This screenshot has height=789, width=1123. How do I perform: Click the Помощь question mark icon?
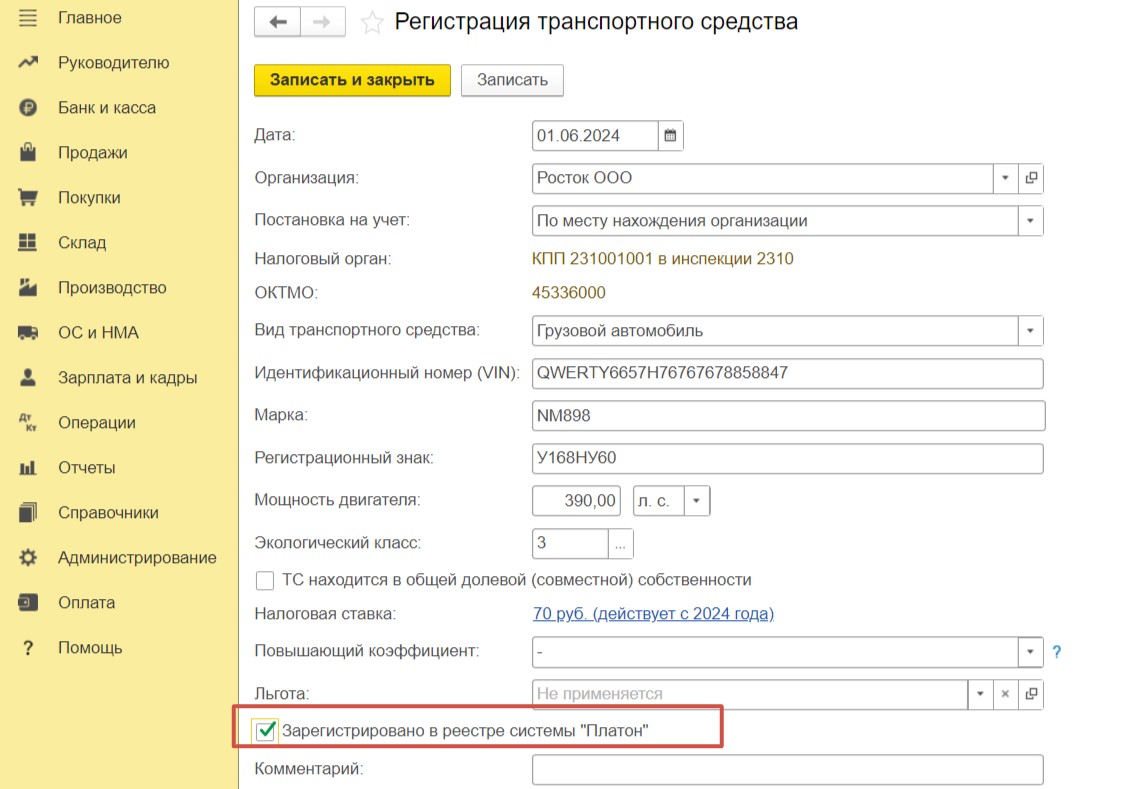click(27, 648)
